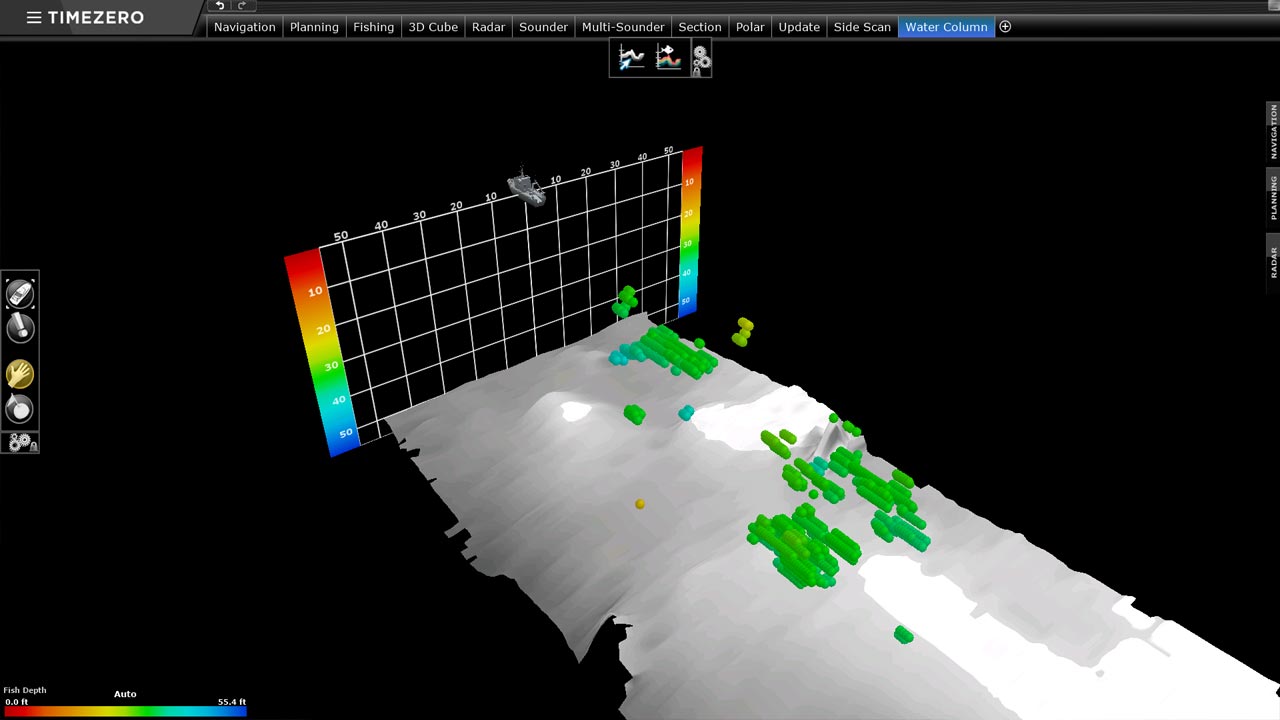Select the hand pan tool
1280x720 pixels.
click(x=20, y=374)
